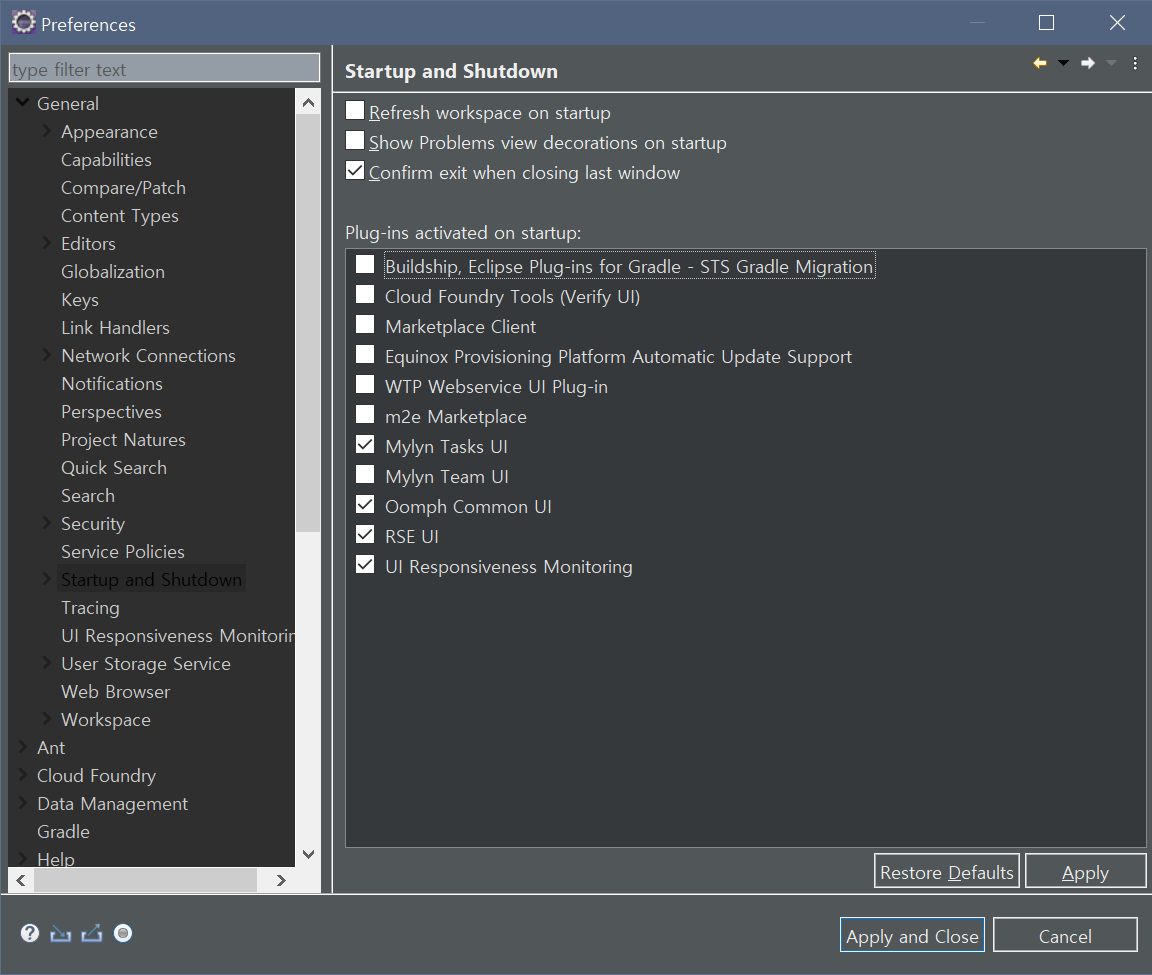1152x975 pixels.
Task: Click Apply and Close
Action: coord(912,935)
